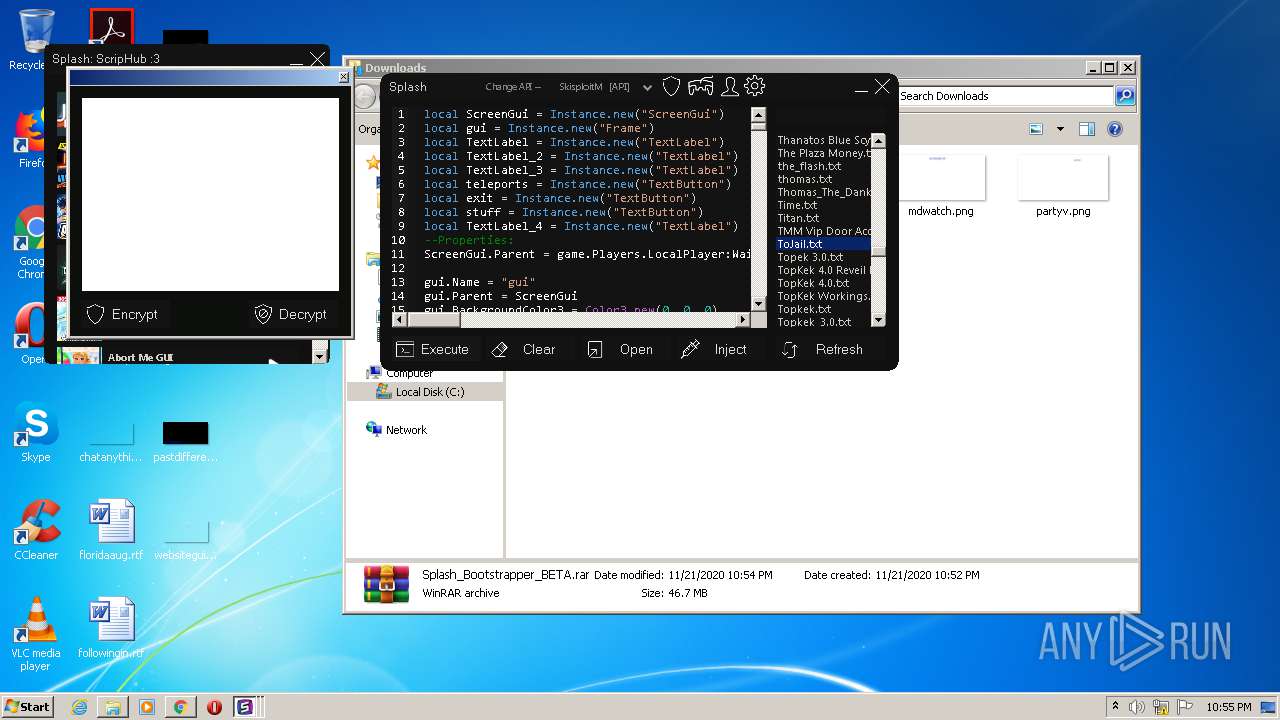1280x720 pixels.
Task: Click code editor horizontal scroll left arrow
Action: (400, 320)
